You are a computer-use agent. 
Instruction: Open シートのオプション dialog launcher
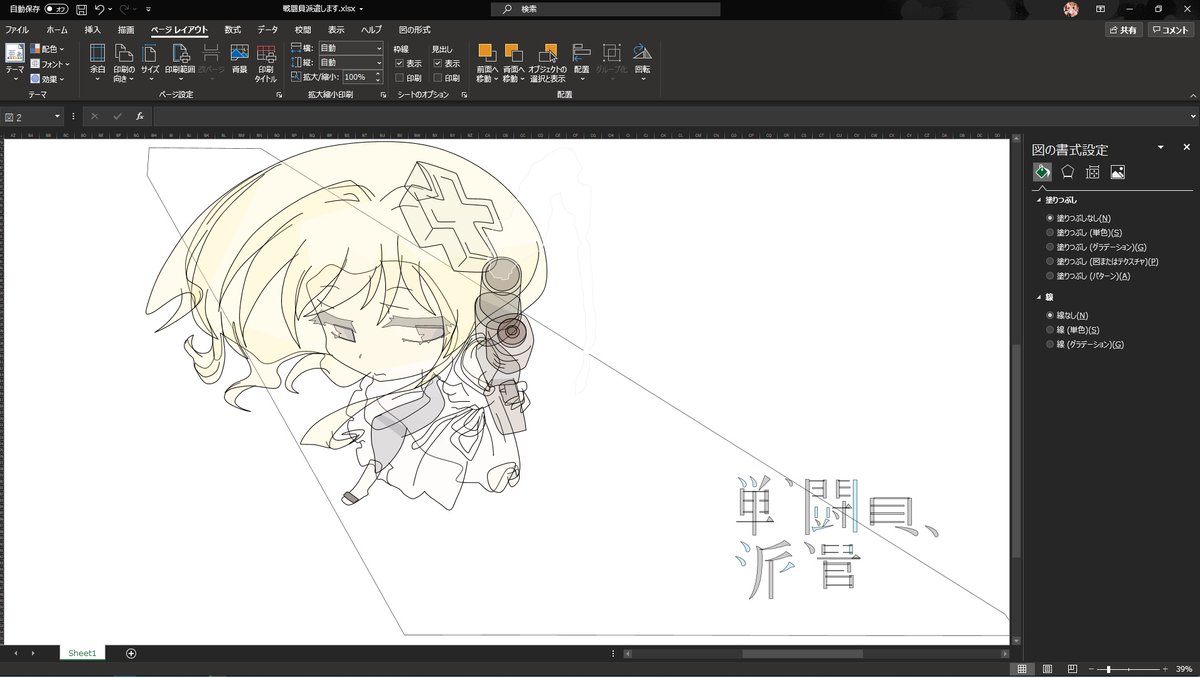[x=464, y=95]
